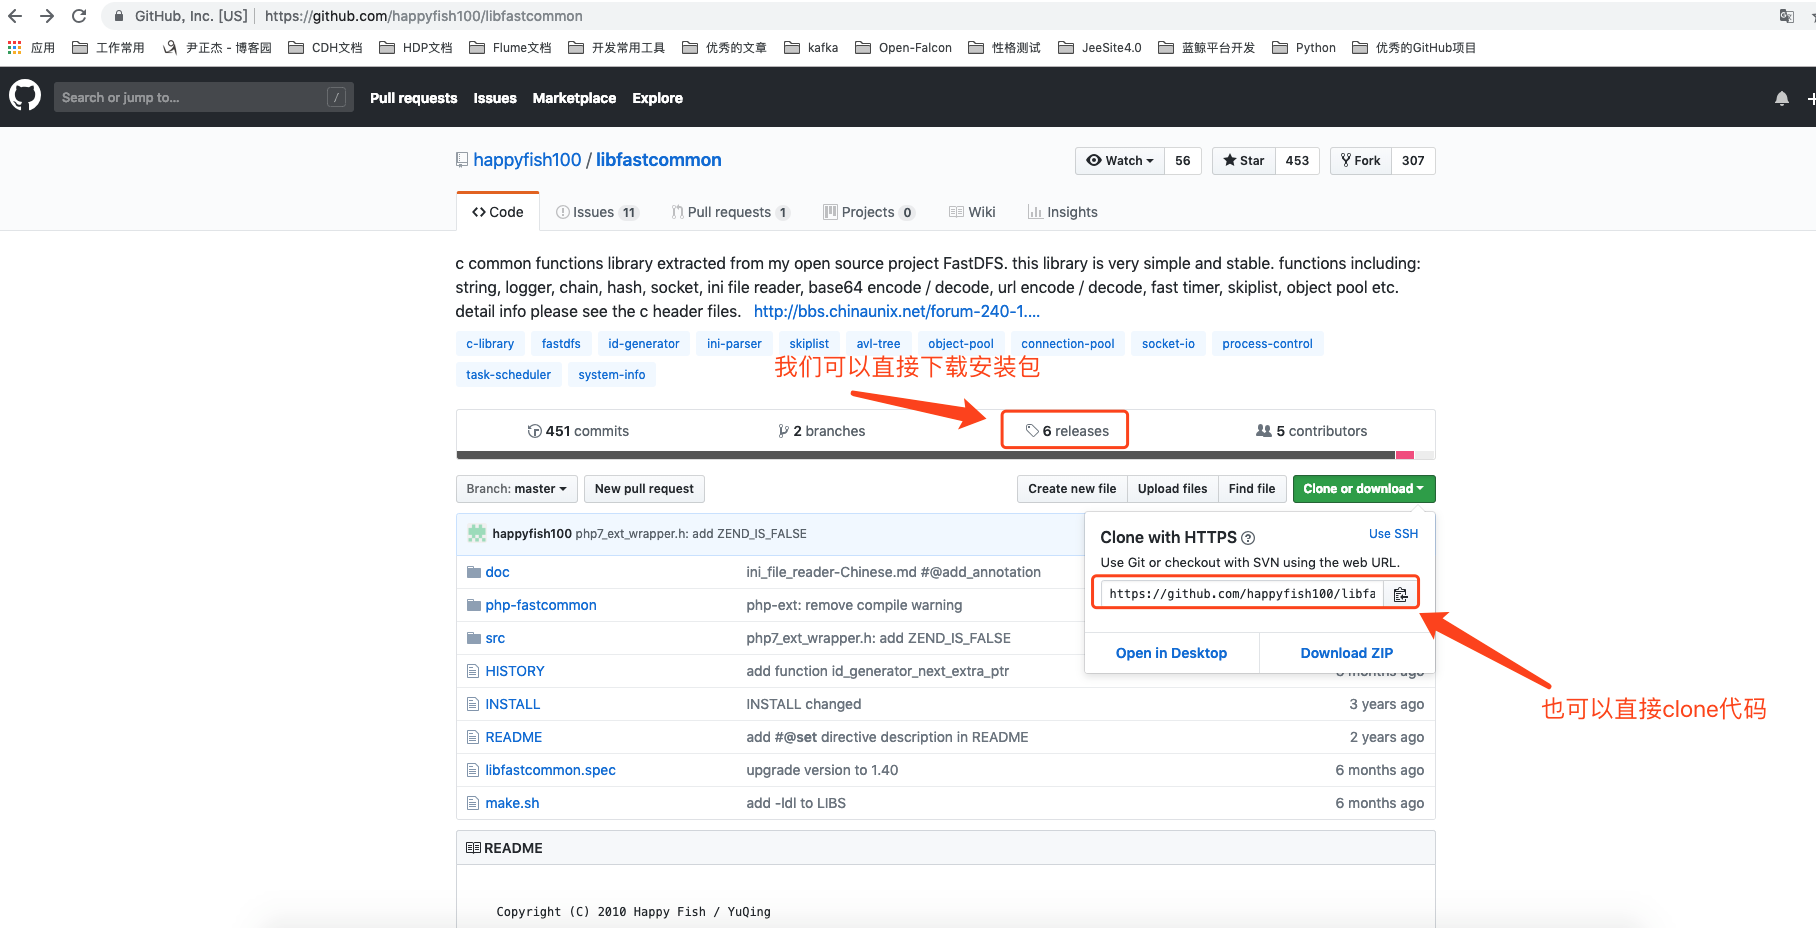
Task: Click Create new file button
Action: click(1072, 489)
